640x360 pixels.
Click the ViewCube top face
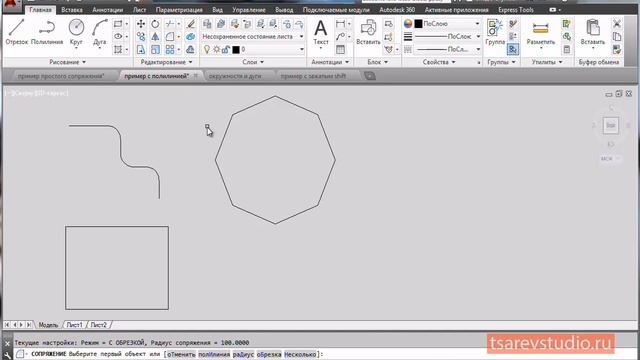coord(611,125)
